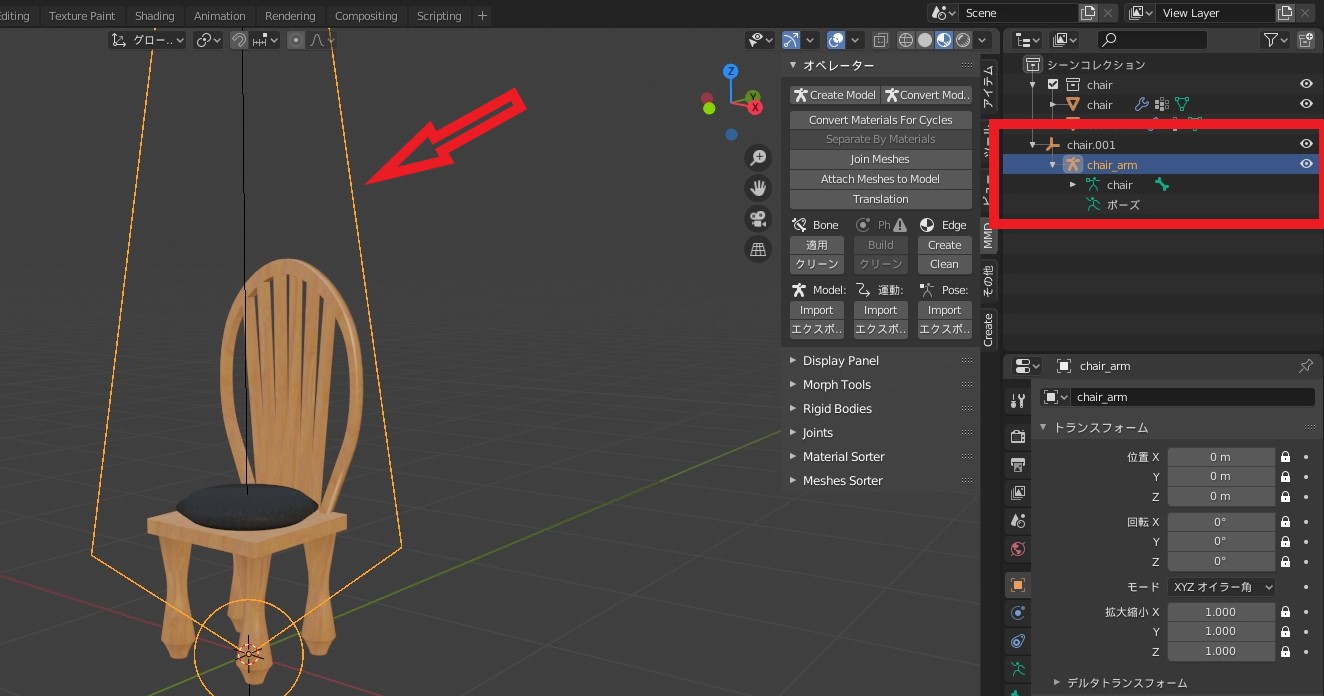
Task: Open the Render properties tab icon
Action: tap(1018, 436)
